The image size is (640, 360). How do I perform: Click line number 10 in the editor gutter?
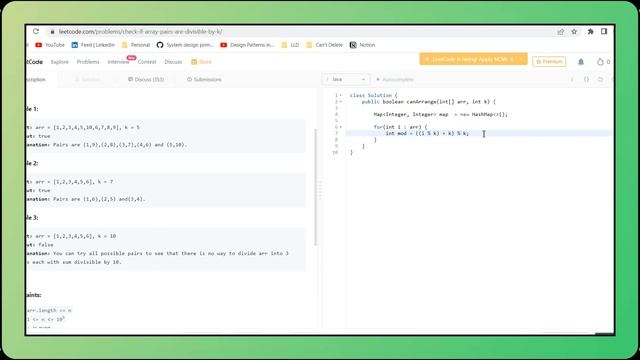tap(335, 153)
